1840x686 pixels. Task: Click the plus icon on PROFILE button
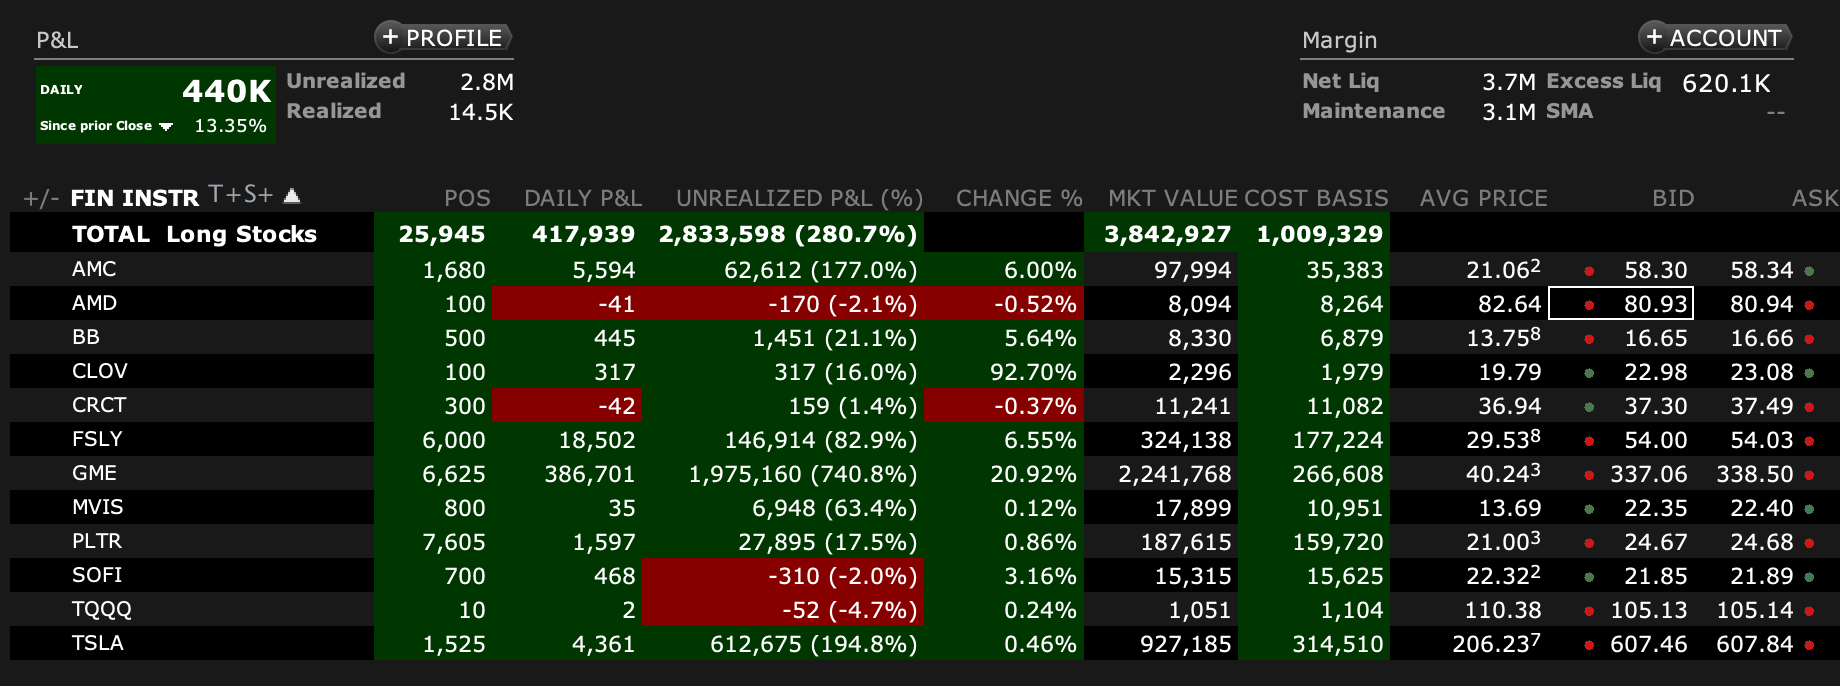pos(390,37)
